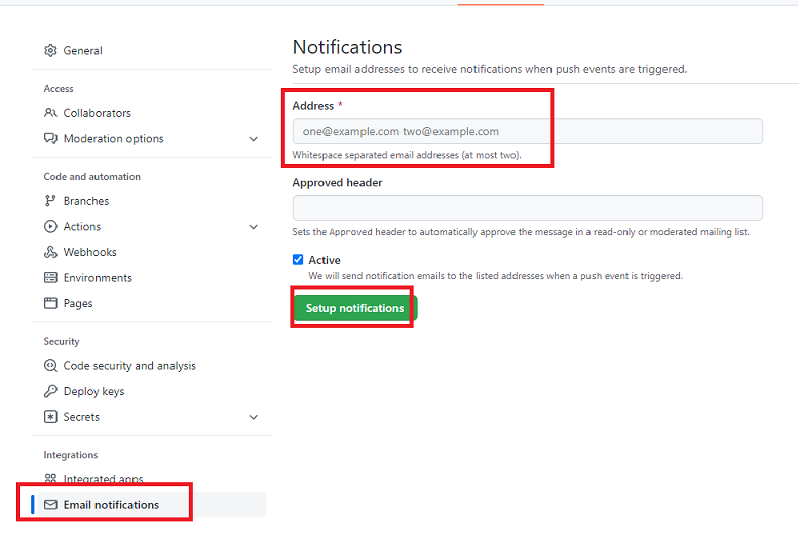Expand the Moderation options chevron
The image size is (800, 539).
pyautogui.click(x=254, y=139)
